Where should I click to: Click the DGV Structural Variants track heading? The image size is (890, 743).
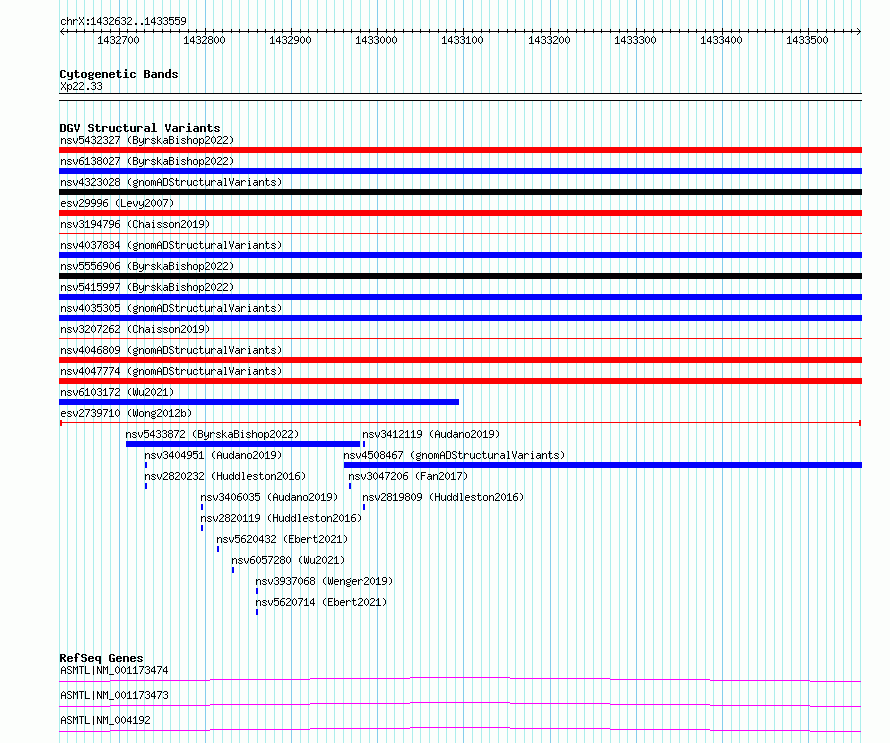[140, 128]
